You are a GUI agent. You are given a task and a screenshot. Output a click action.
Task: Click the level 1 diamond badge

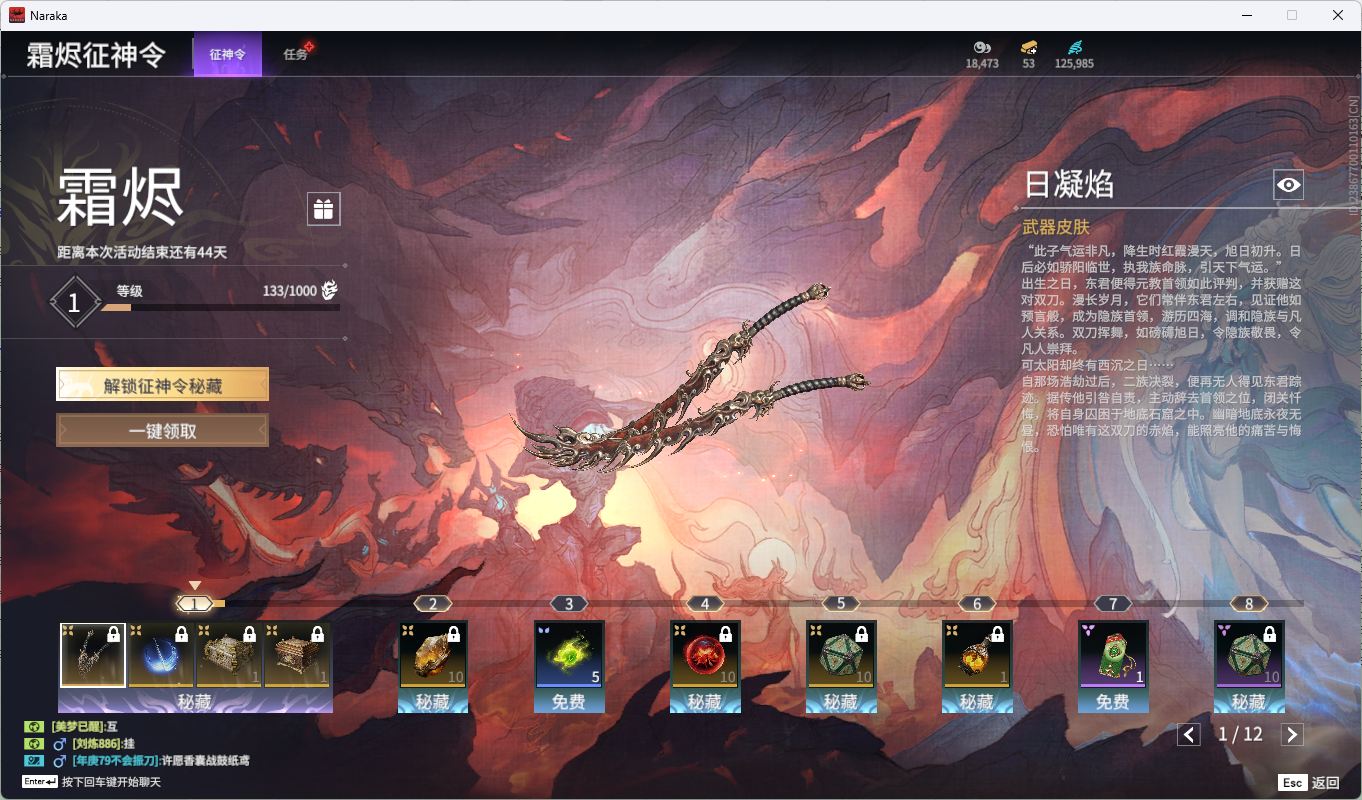(x=73, y=303)
